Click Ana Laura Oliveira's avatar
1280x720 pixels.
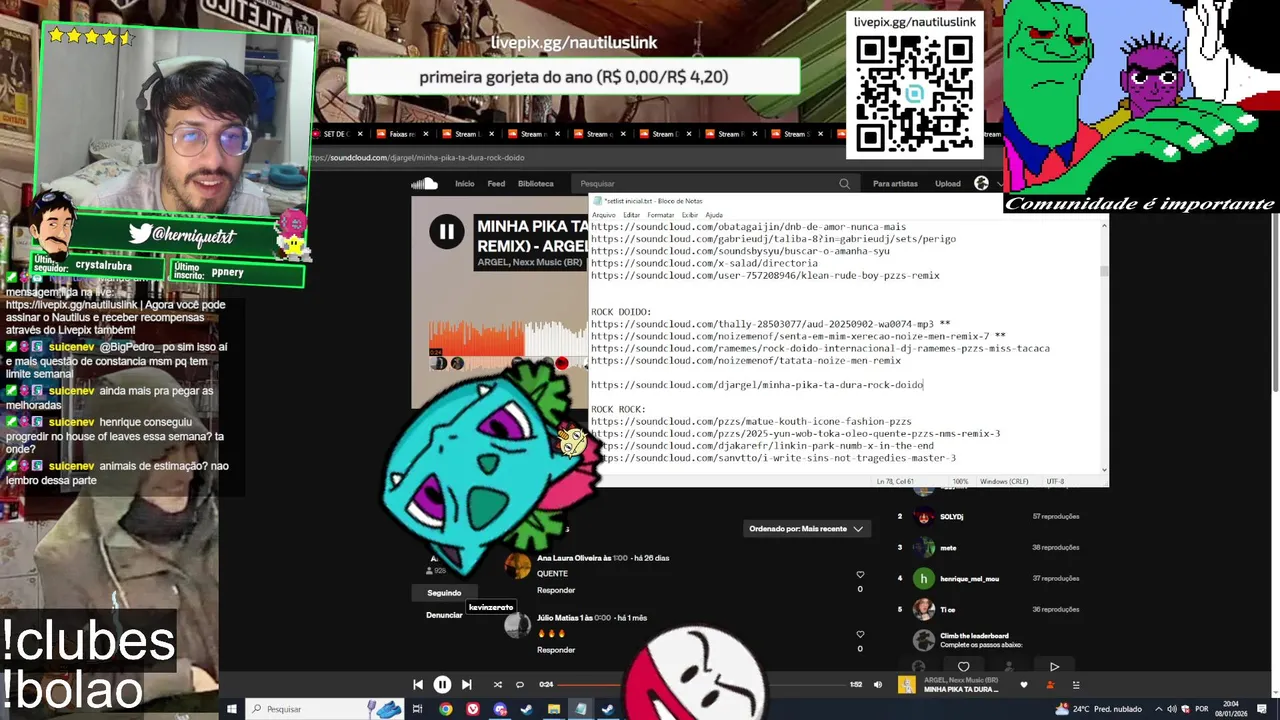coord(518,566)
